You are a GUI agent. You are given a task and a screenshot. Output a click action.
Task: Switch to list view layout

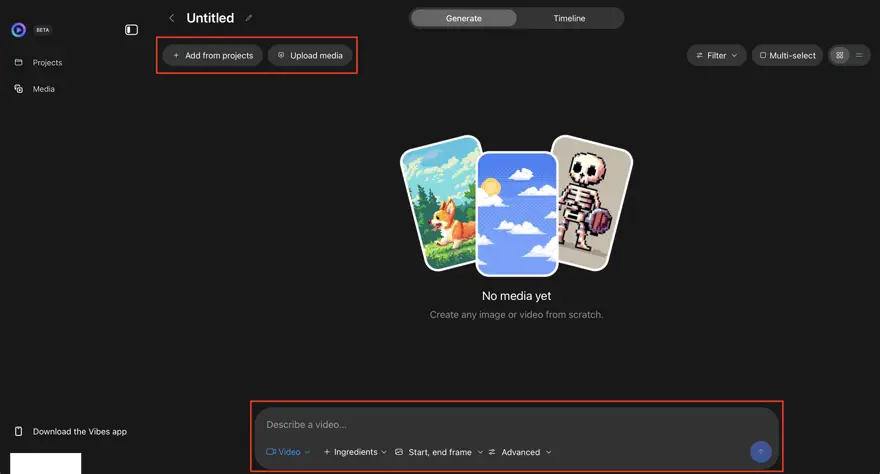point(859,56)
